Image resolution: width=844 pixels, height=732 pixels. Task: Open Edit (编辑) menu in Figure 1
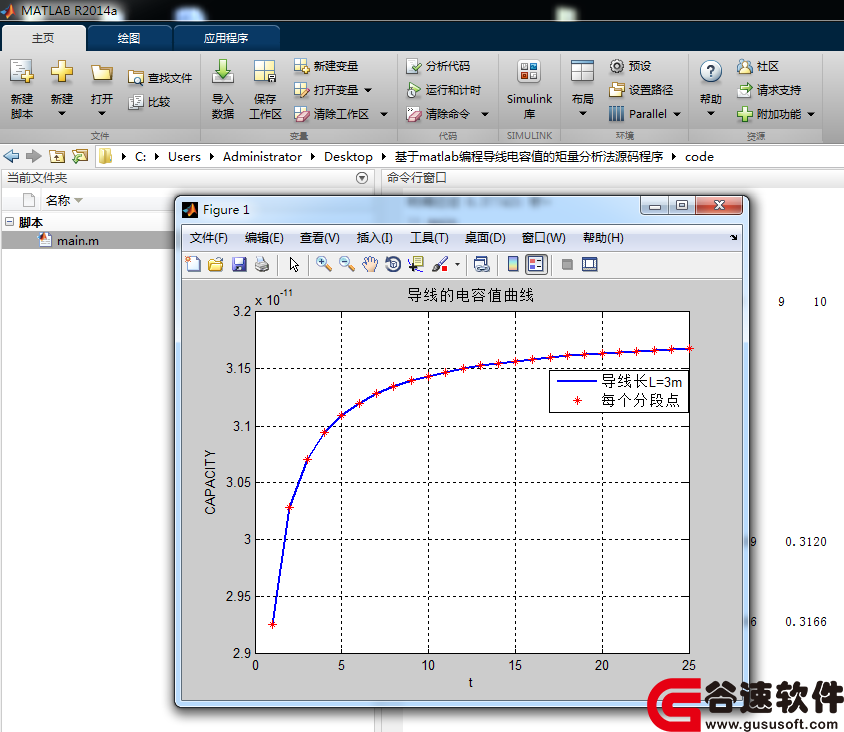[x=264, y=238]
